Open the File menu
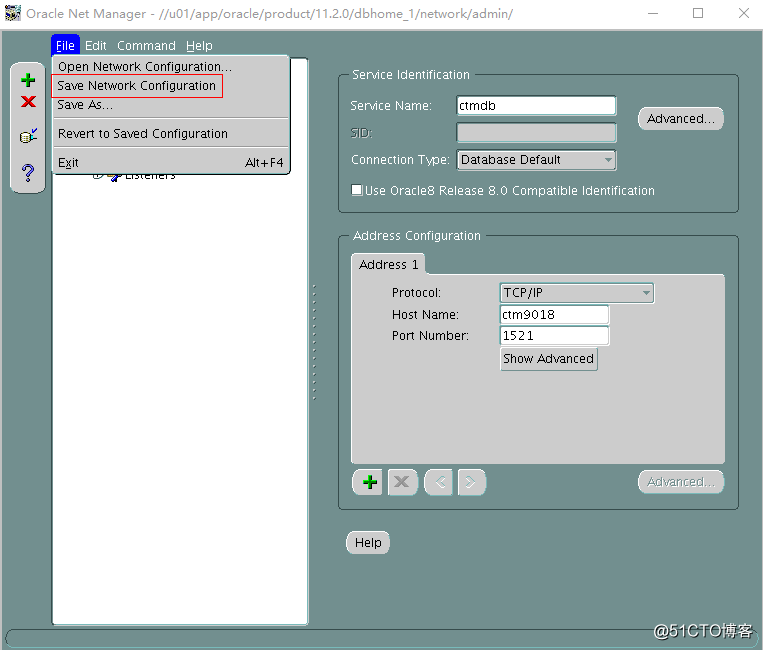Viewport: 763px width, 650px height. tap(65, 46)
